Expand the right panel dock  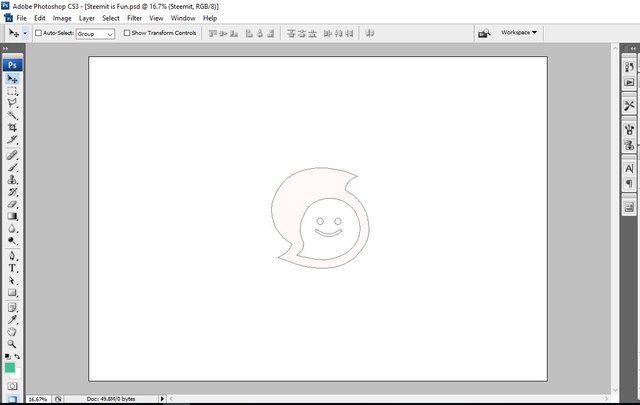633,49
